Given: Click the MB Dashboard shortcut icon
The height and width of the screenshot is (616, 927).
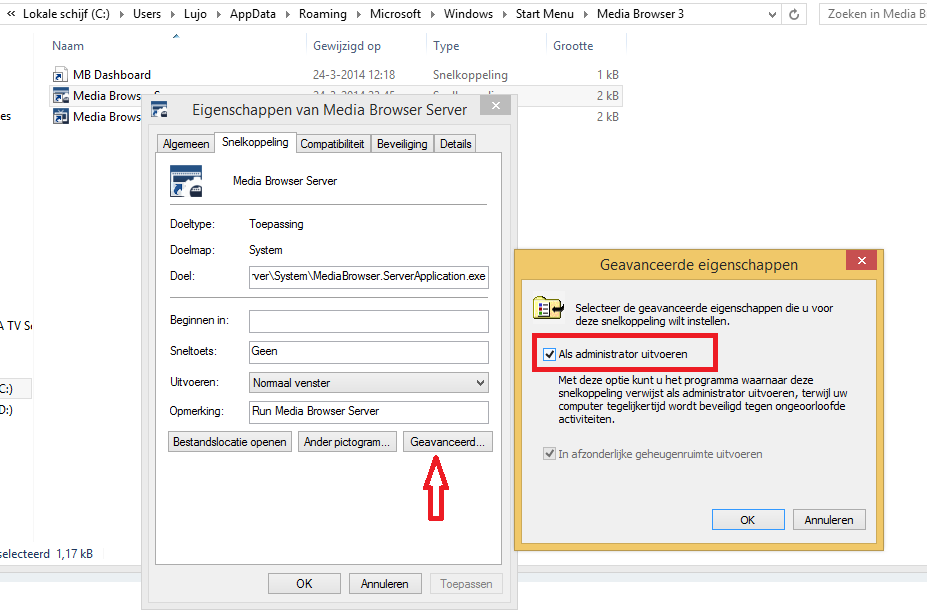Looking at the screenshot, I should 60,74.
